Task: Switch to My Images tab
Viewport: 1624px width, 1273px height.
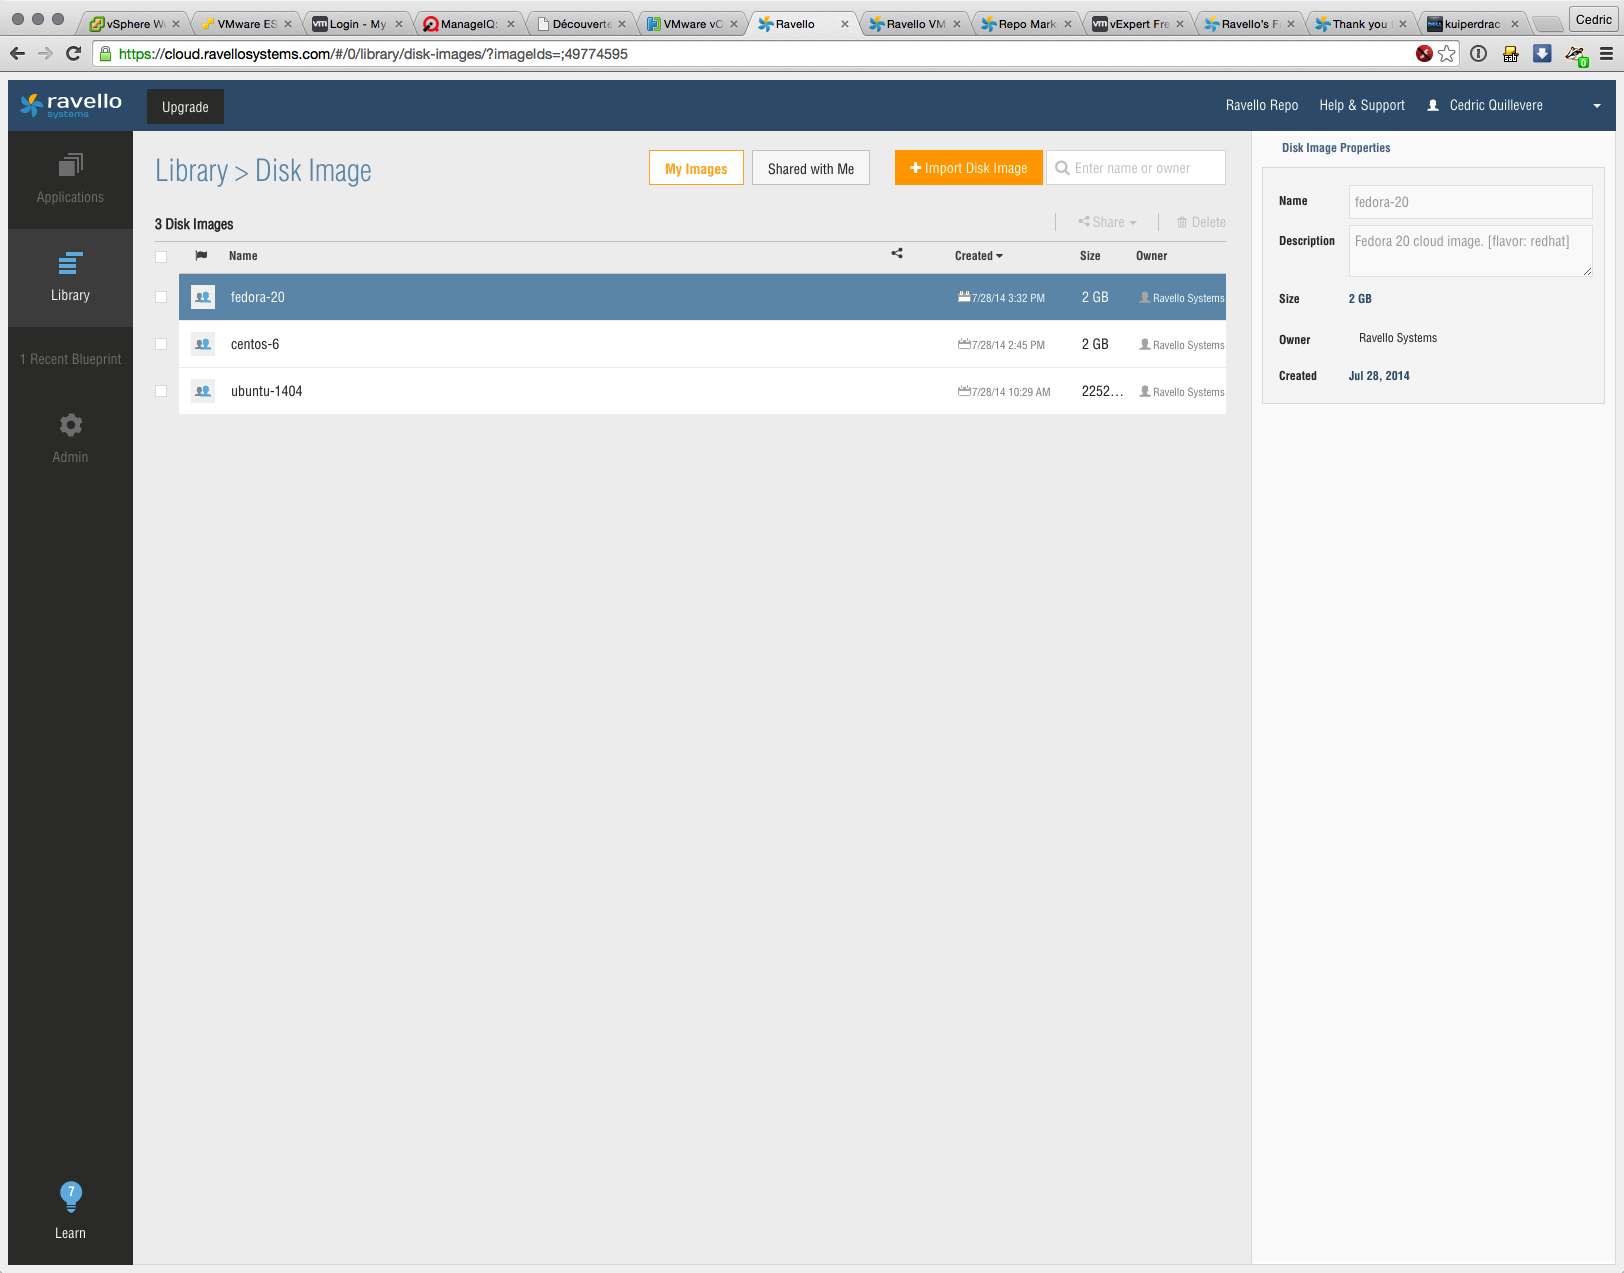Action: click(696, 168)
